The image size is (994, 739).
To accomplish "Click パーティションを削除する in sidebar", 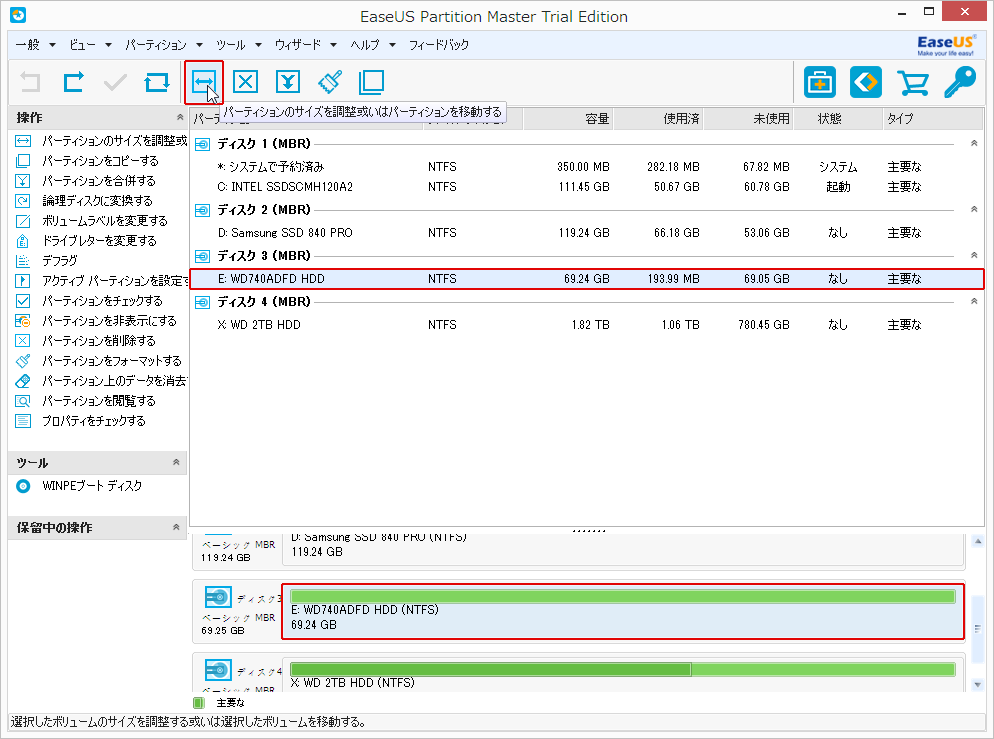I will click(99, 341).
